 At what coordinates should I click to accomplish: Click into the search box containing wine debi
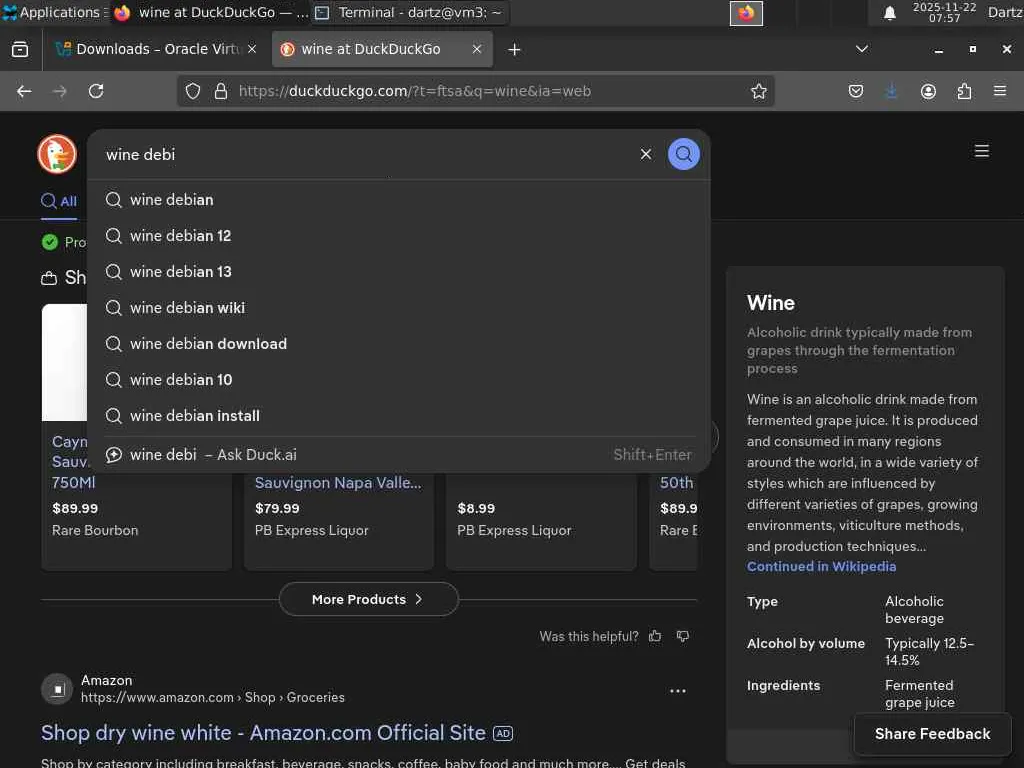[366, 155]
